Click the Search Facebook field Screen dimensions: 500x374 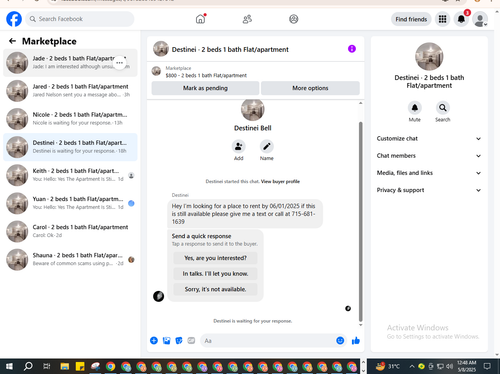(x=80, y=19)
